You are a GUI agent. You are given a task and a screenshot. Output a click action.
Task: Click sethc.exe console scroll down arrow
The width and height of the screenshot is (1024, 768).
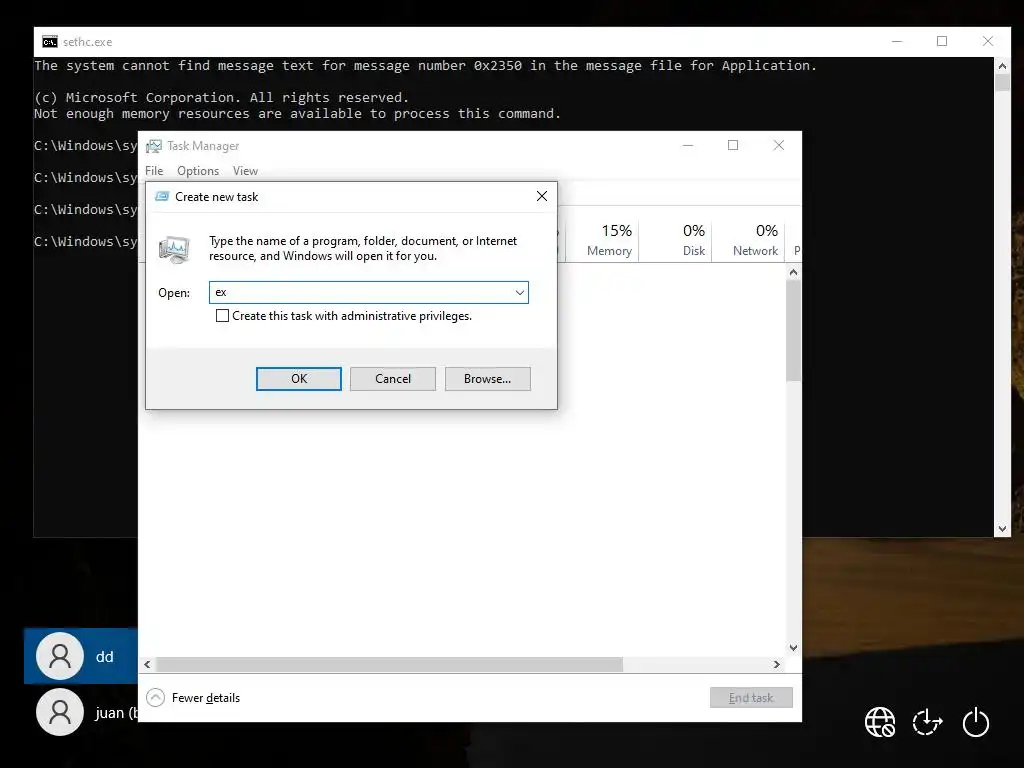[x=1002, y=529]
